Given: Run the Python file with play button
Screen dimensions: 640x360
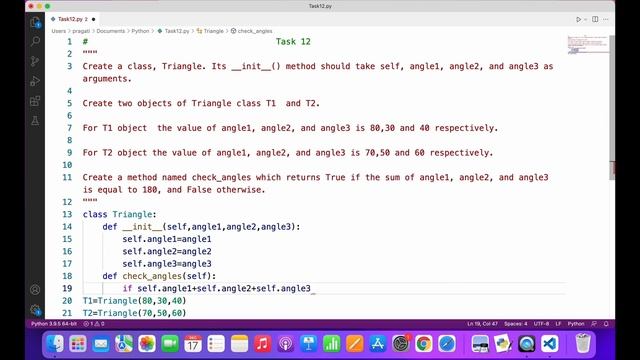Looking at the screenshot, I should point(578,19).
